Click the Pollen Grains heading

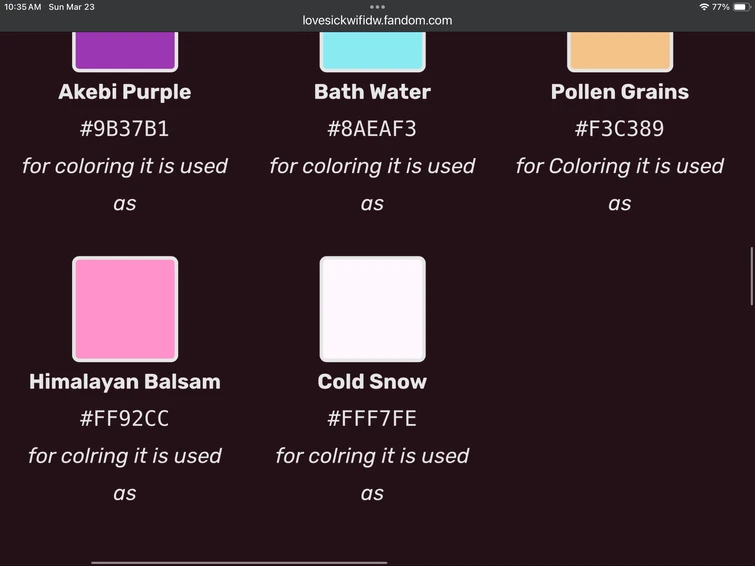[620, 92]
